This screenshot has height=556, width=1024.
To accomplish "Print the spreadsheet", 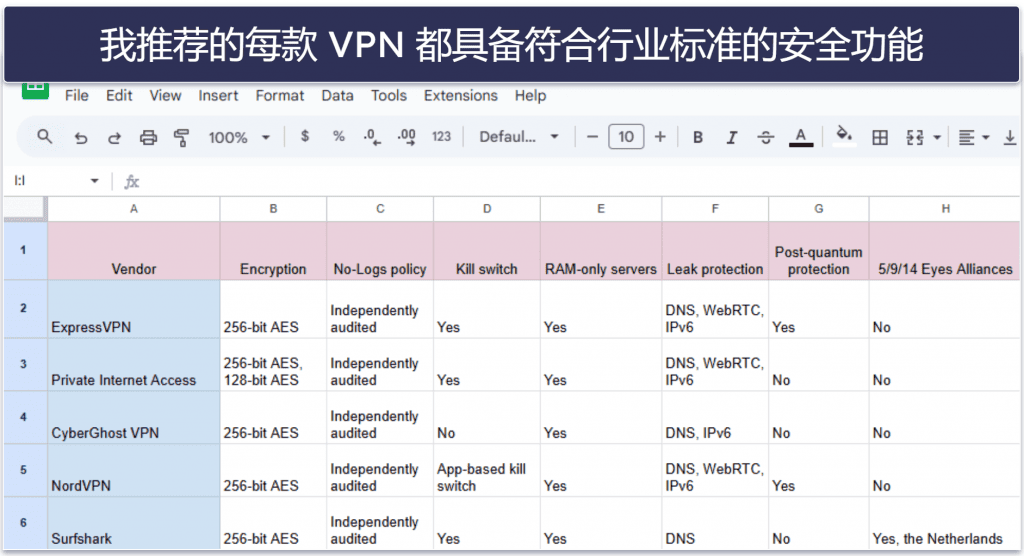I will pos(148,137).
